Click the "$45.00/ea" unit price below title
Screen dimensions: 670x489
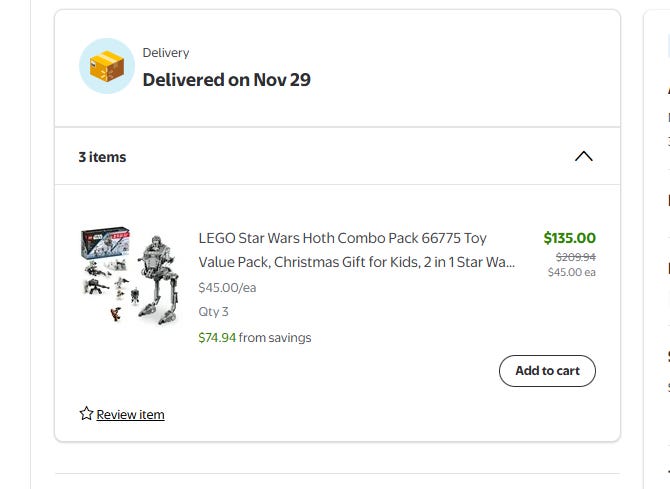(x=227, y=288)
